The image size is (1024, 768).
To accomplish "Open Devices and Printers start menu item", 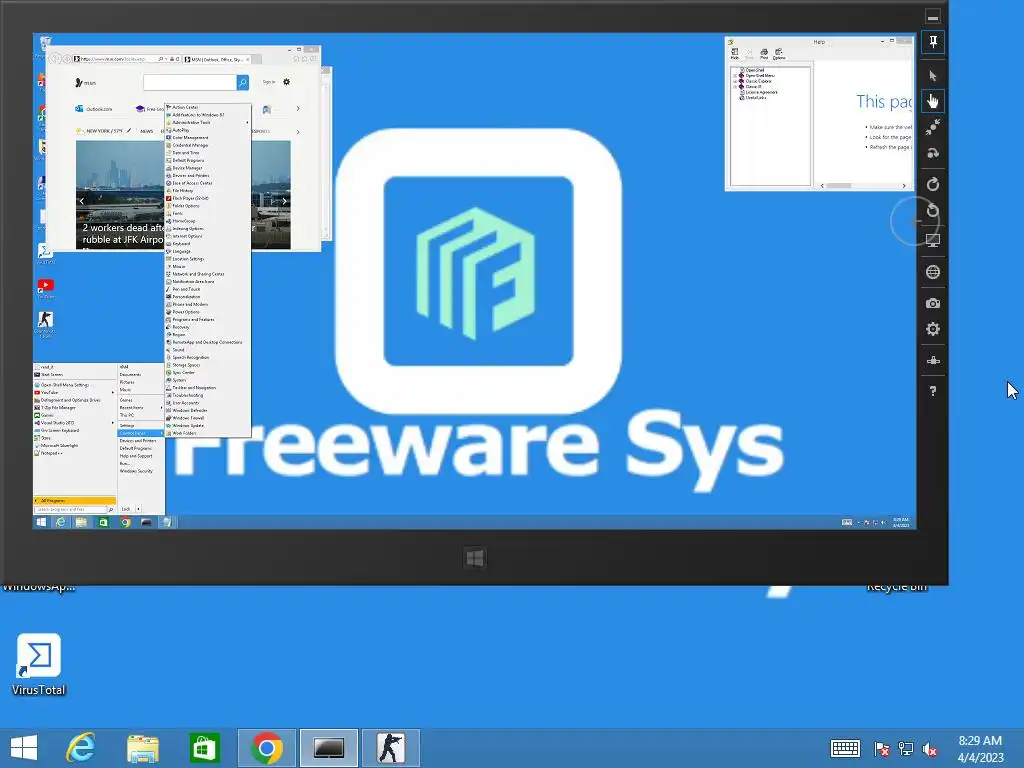I will tap(141, 441).
